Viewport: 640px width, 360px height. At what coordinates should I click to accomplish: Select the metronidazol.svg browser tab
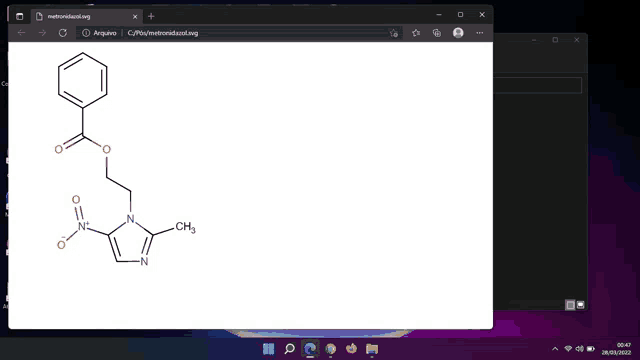(86, 16)
